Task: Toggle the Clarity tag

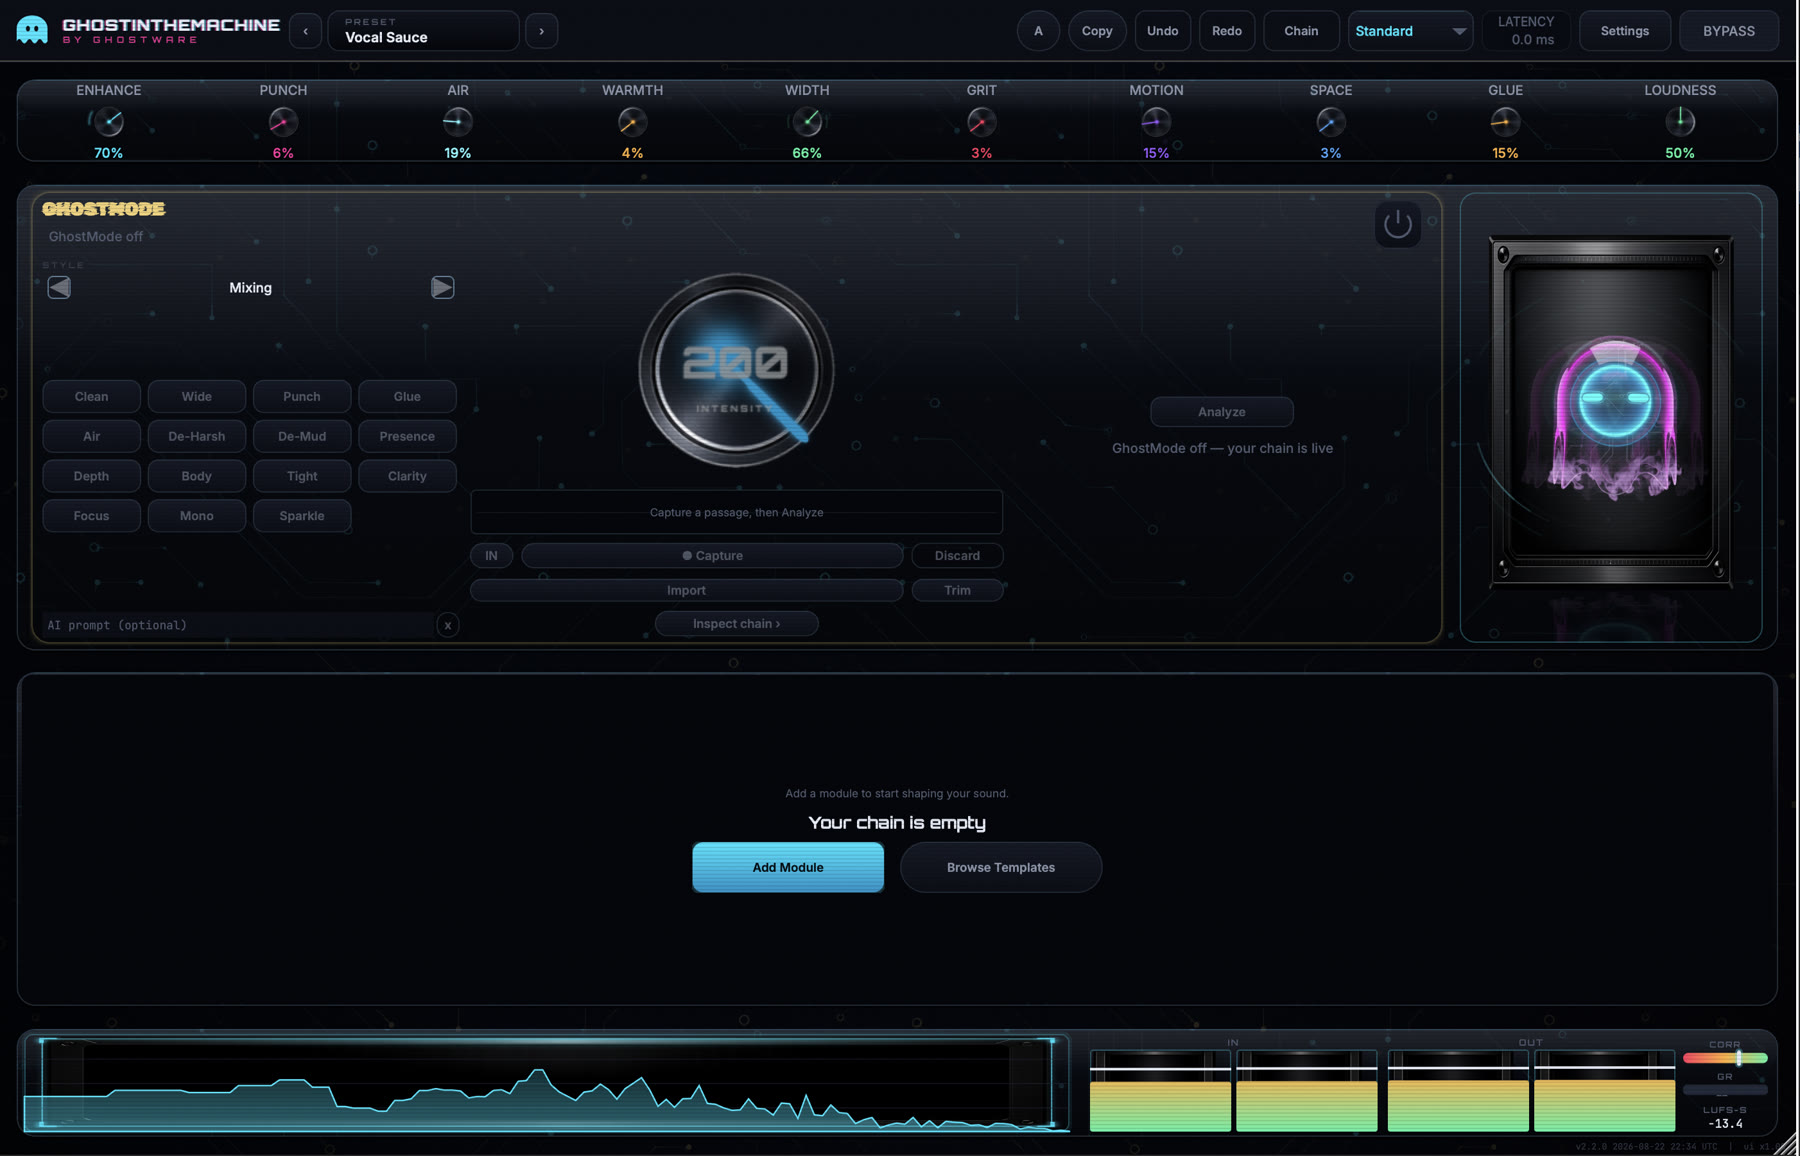Action: click(407, 477)
